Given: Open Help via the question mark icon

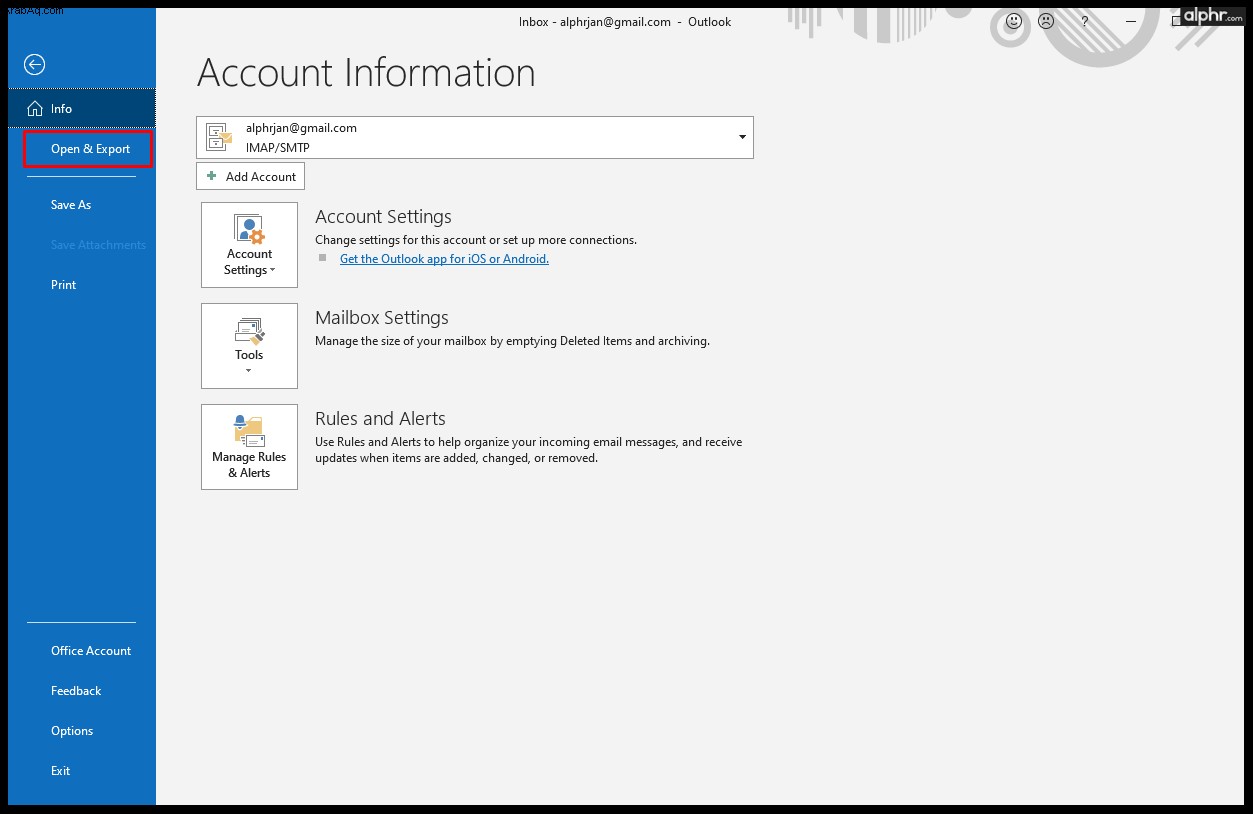Looking at the screenshot, I should (1085, 21).
